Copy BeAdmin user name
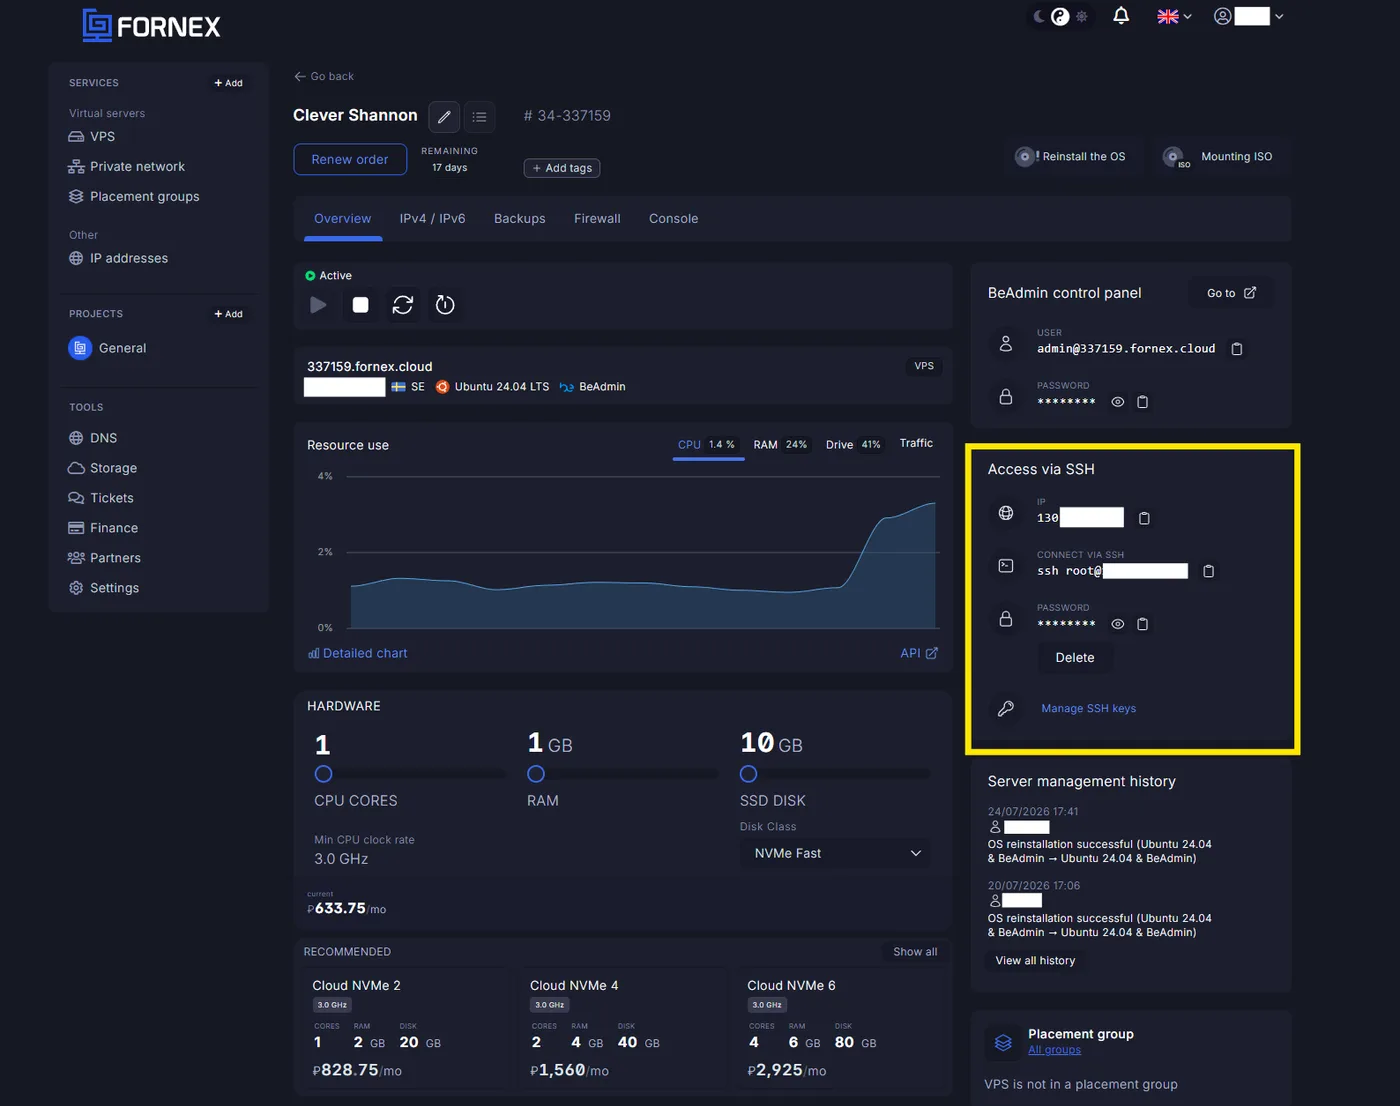Screen dimensions: 1400x1106 1237,349
